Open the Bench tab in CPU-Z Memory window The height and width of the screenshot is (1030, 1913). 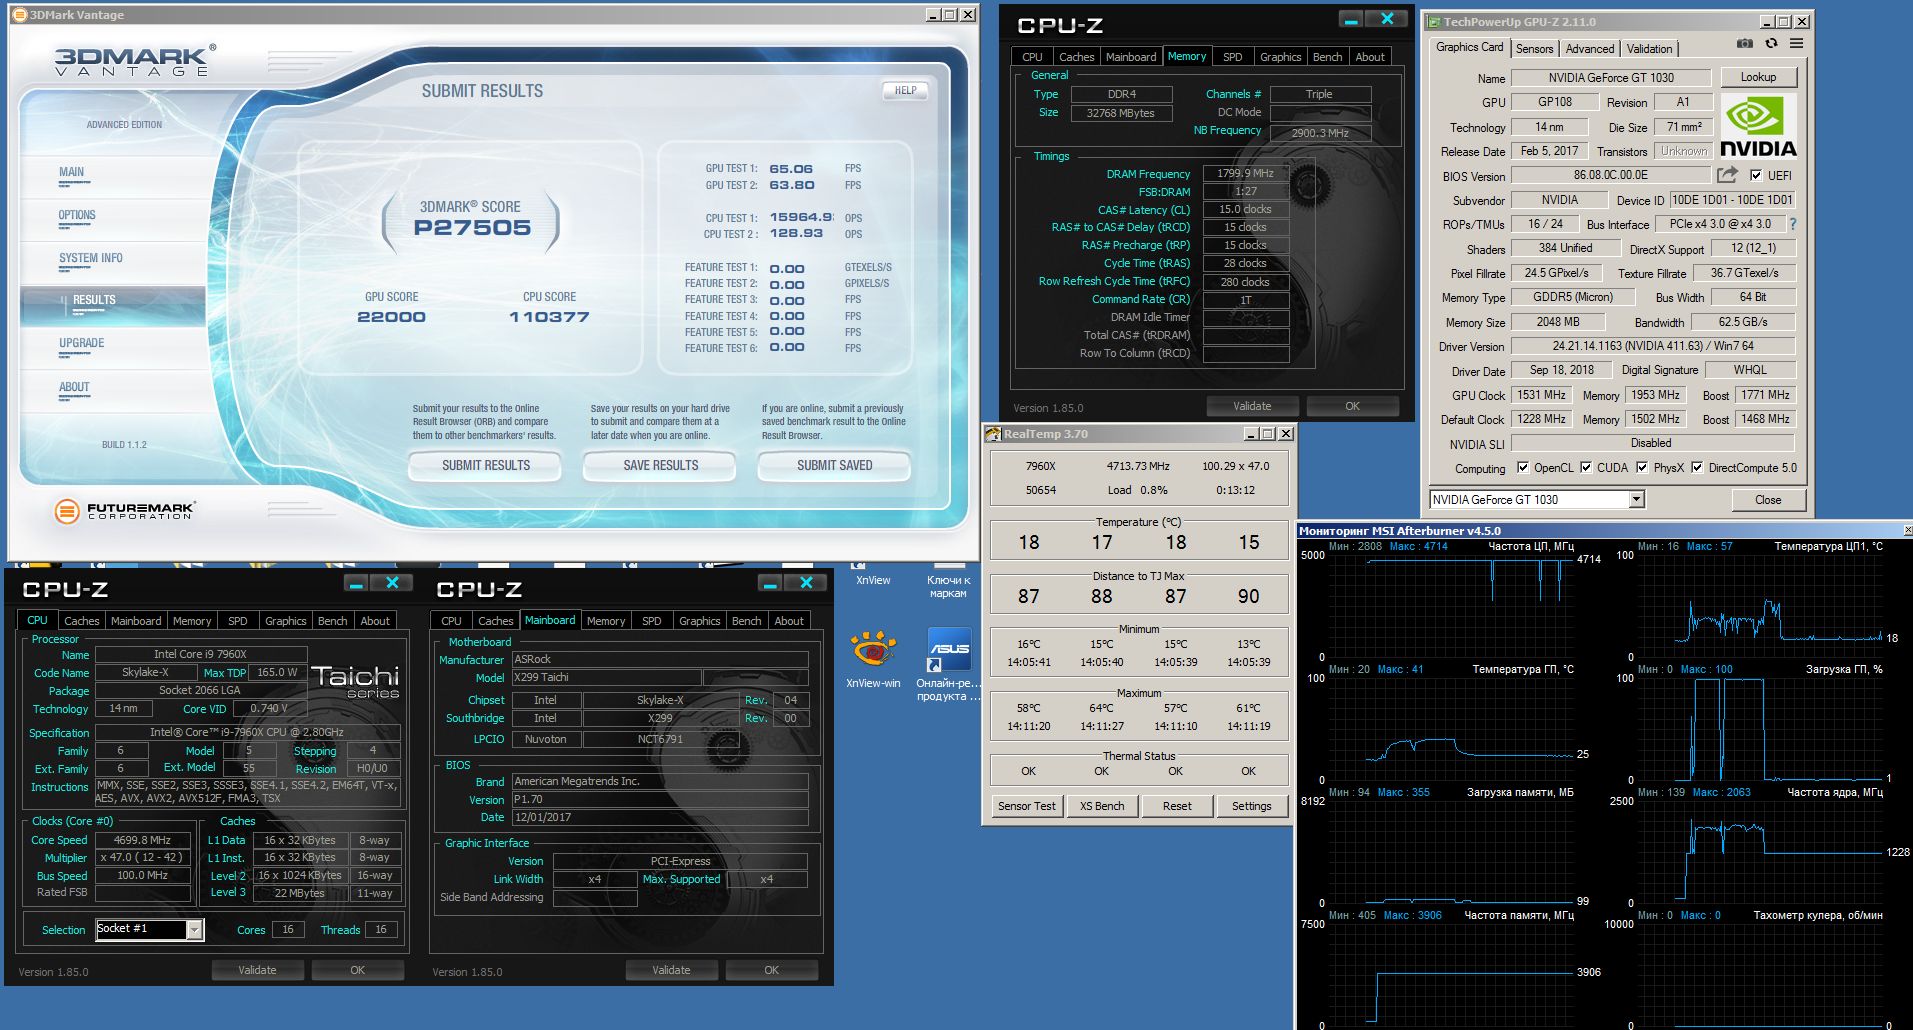point(1327,57)
